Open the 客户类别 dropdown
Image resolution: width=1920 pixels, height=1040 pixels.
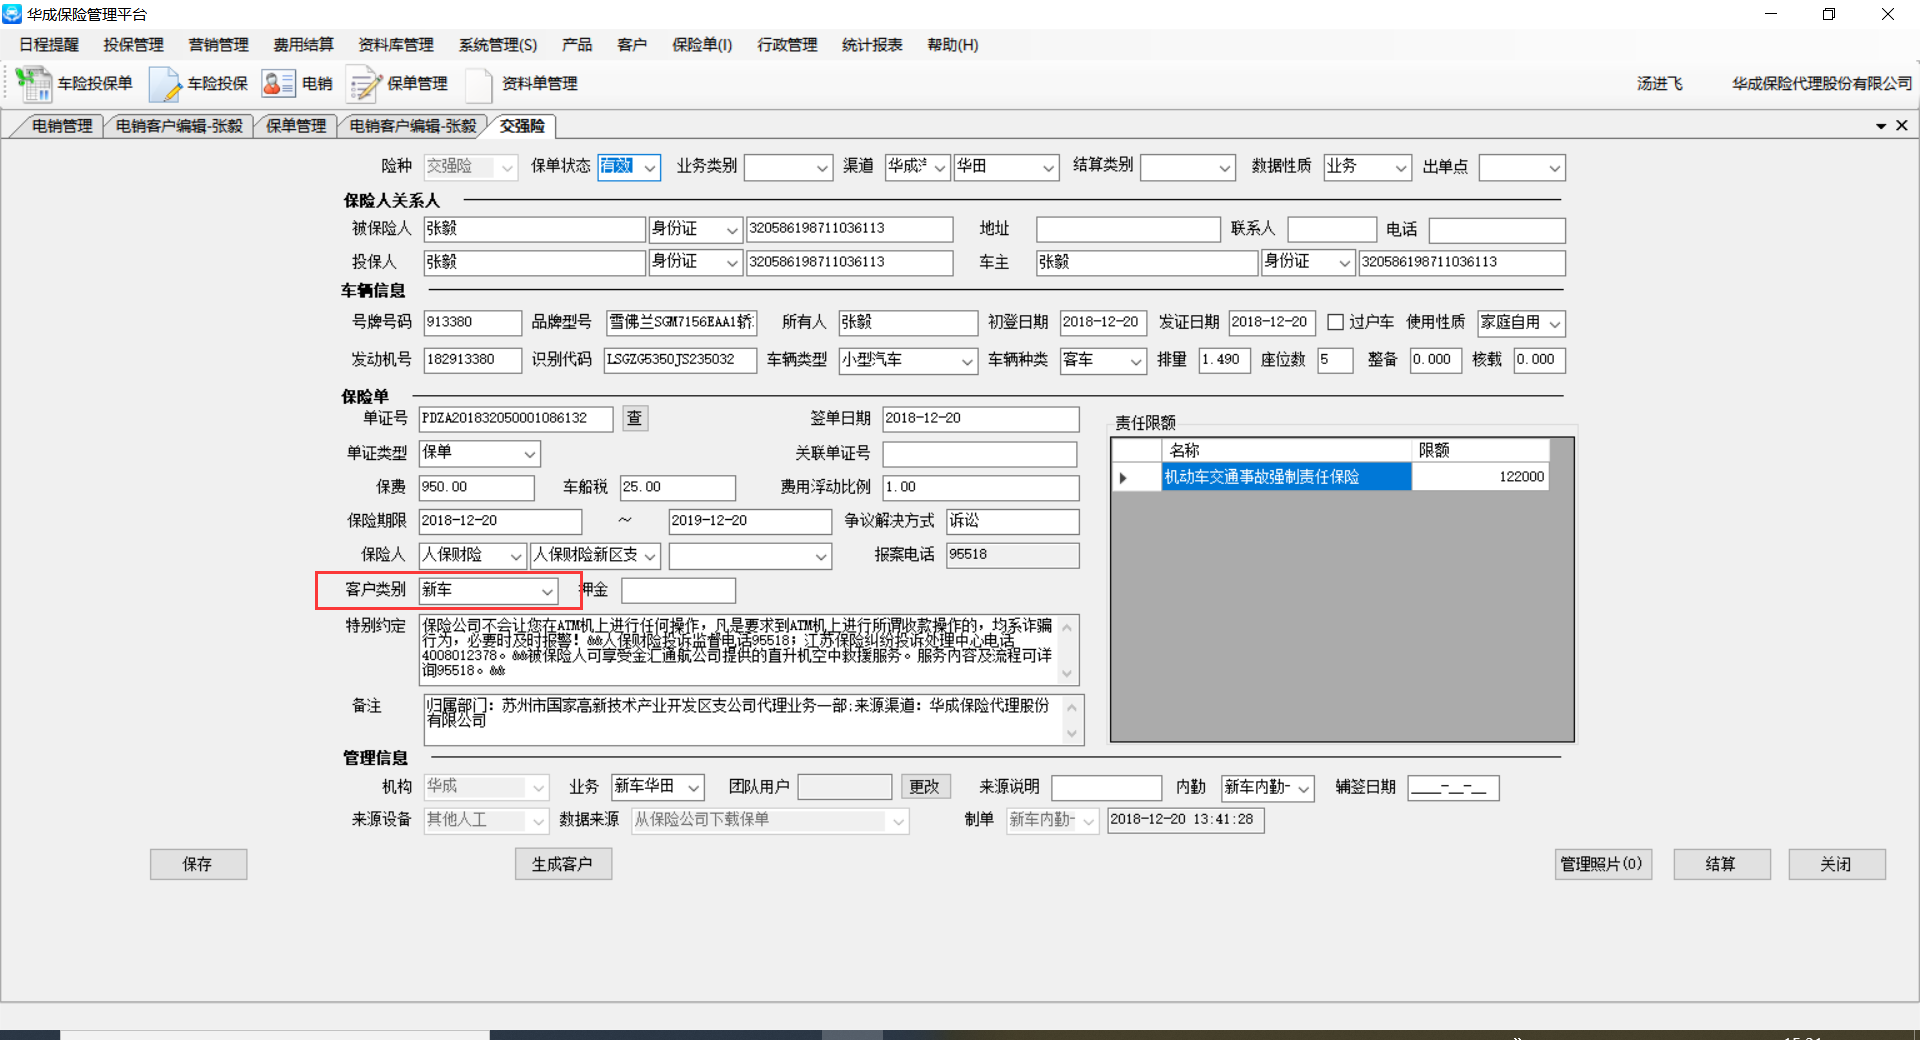click(547, 591)
